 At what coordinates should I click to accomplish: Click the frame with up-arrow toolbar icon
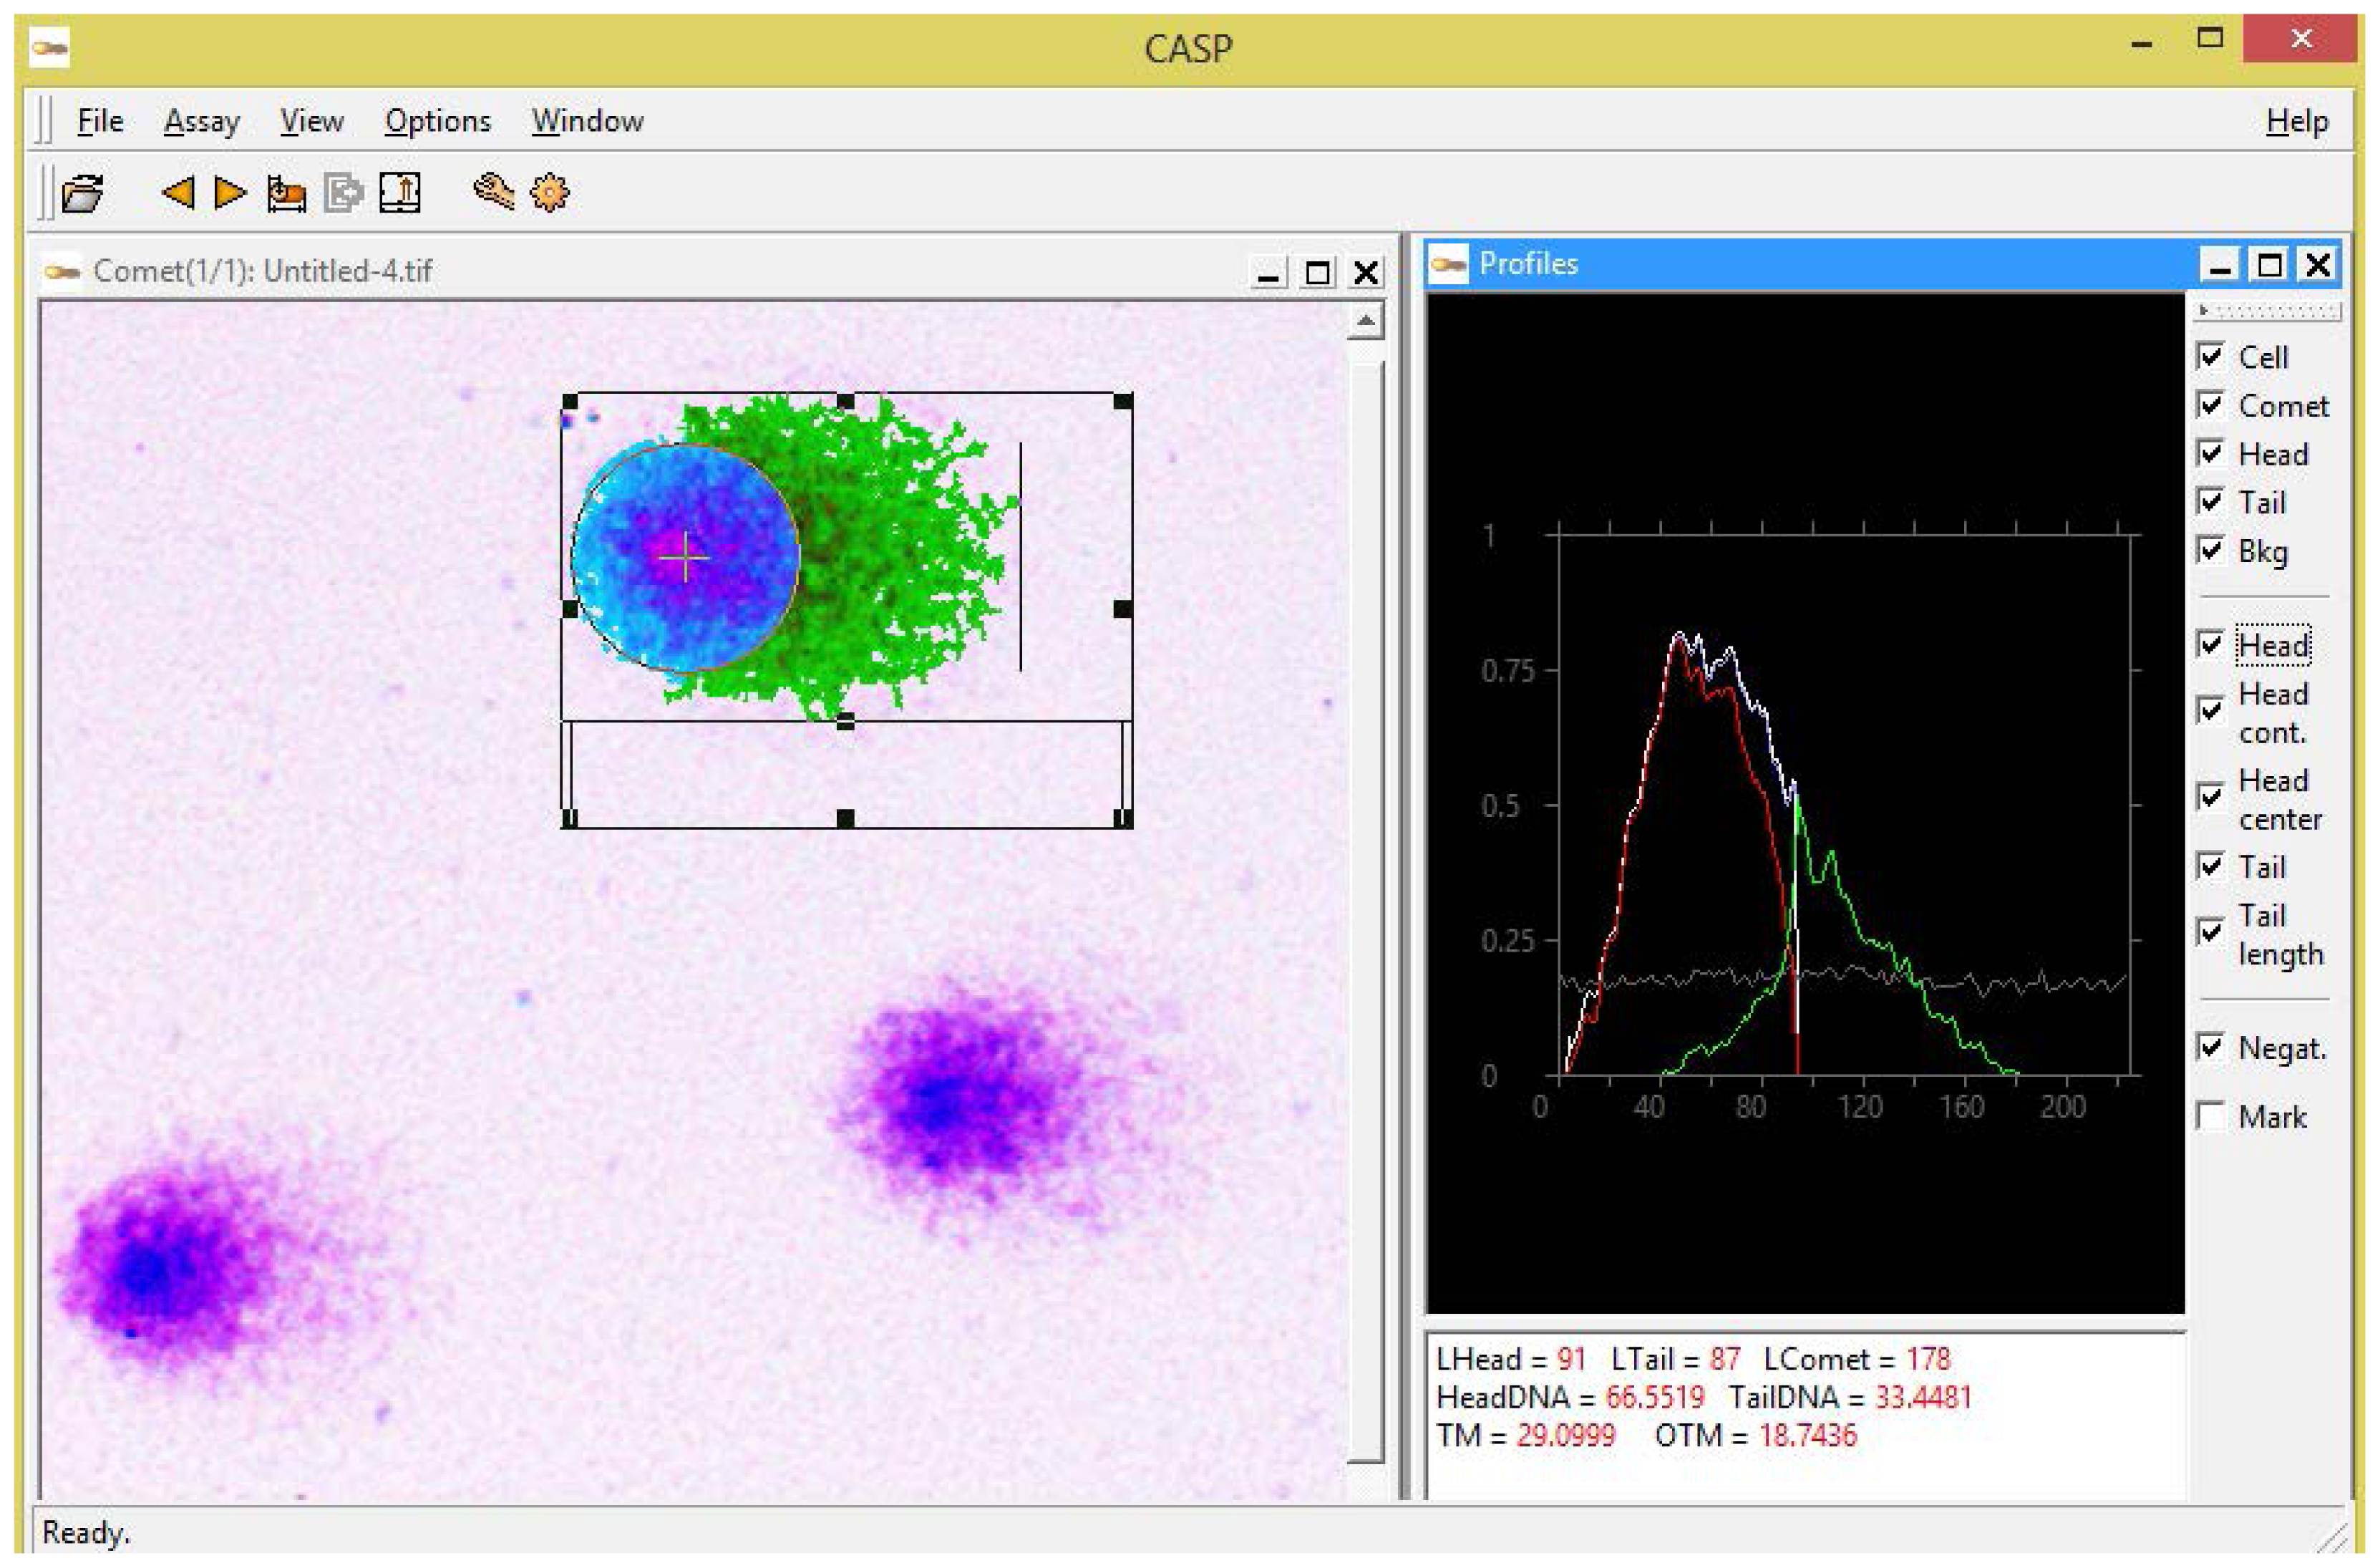[400, 192]
